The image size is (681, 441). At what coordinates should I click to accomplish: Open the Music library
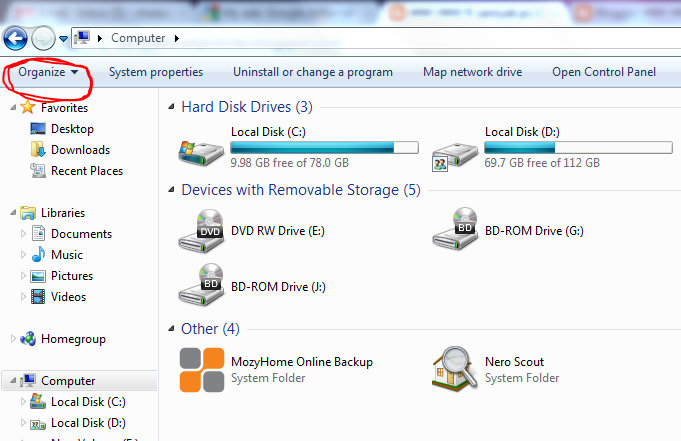66,255
